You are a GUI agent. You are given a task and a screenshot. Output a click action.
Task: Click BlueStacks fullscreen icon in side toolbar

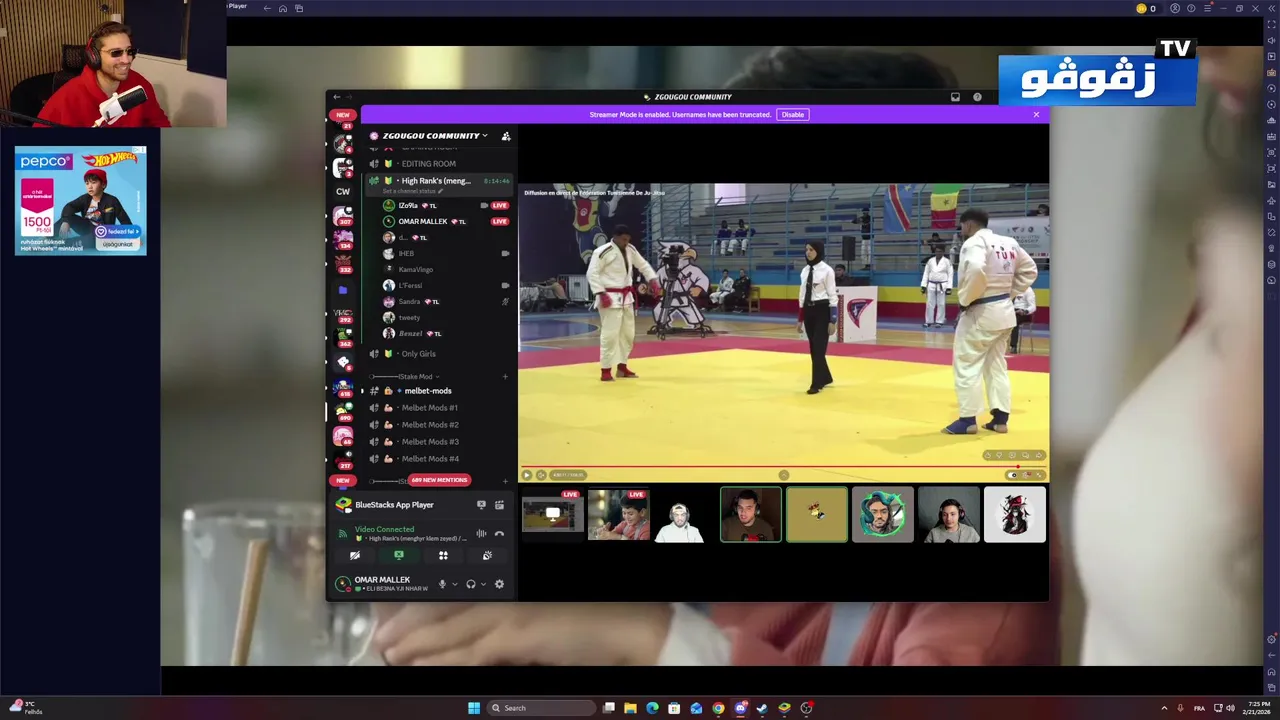point(1271,24)
